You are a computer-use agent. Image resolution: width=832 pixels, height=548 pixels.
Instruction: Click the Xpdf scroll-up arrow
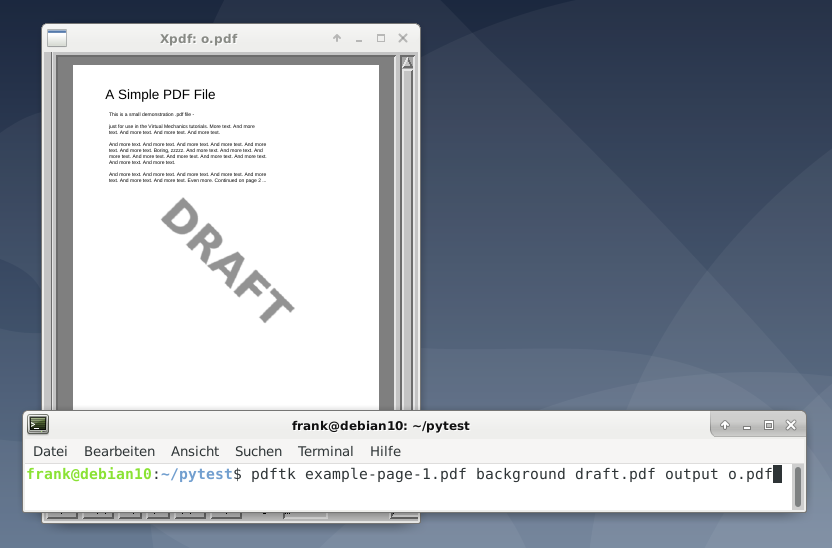click(x=407, y=63)
